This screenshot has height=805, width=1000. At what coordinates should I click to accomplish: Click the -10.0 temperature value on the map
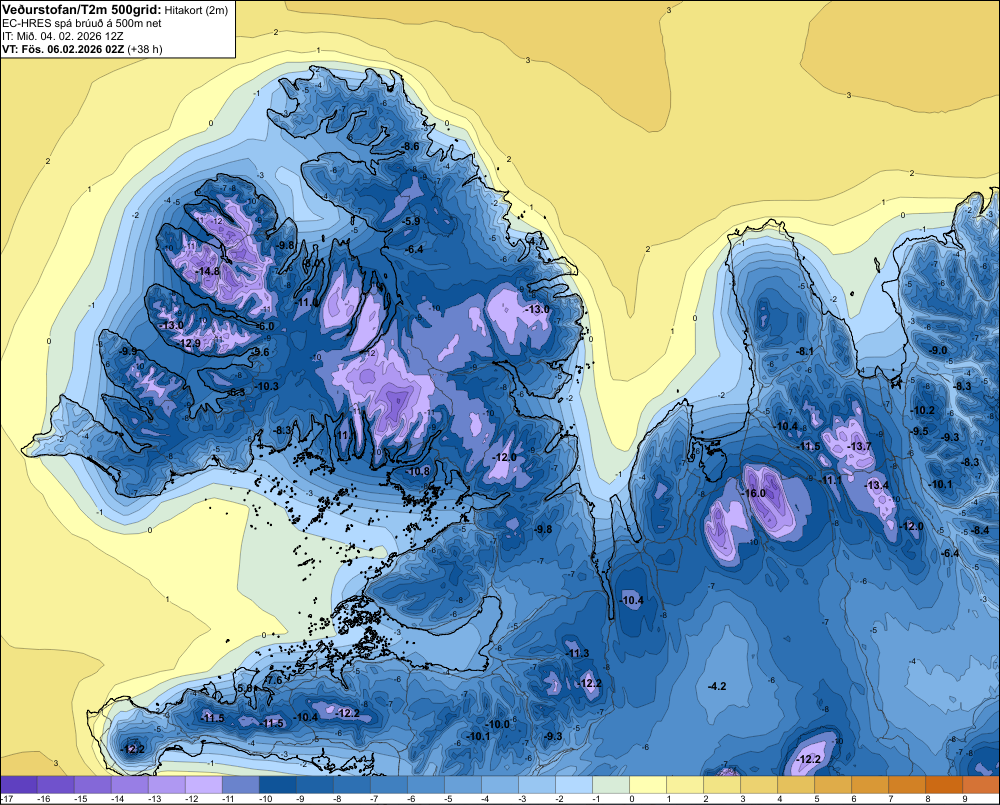point(497,725)
